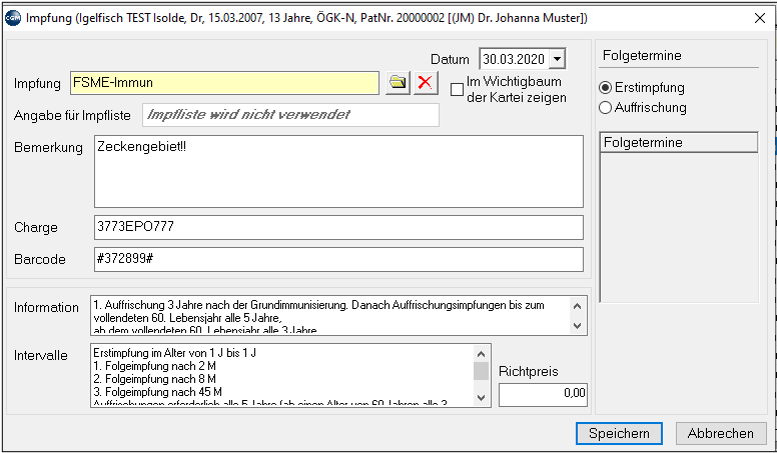Click the Intervalle scrollbar thumb
This screenshot has width=777, height=453.
(481, 371)
